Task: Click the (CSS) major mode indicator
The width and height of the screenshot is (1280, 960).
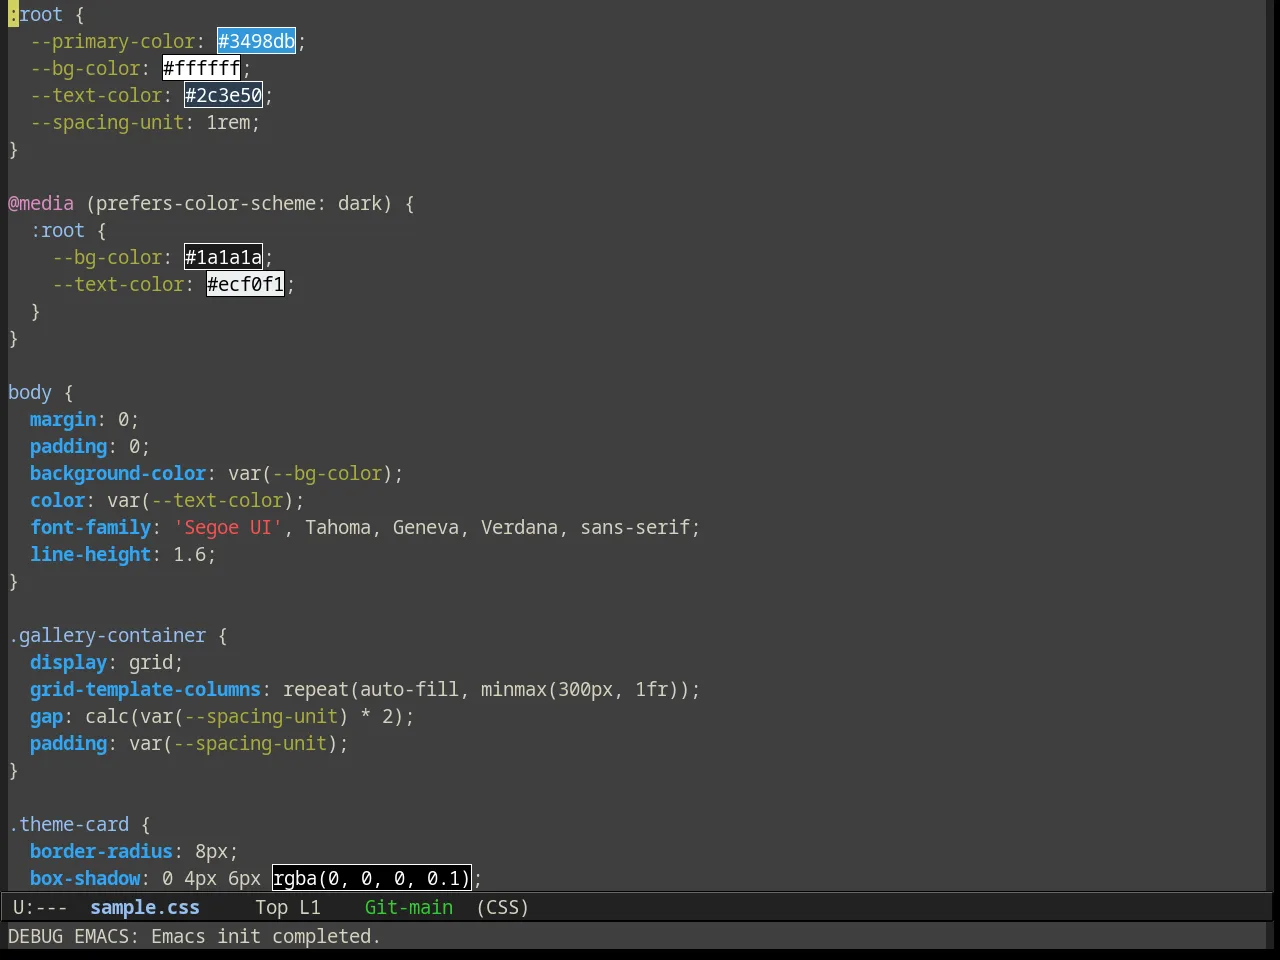Action: [503, 907]
